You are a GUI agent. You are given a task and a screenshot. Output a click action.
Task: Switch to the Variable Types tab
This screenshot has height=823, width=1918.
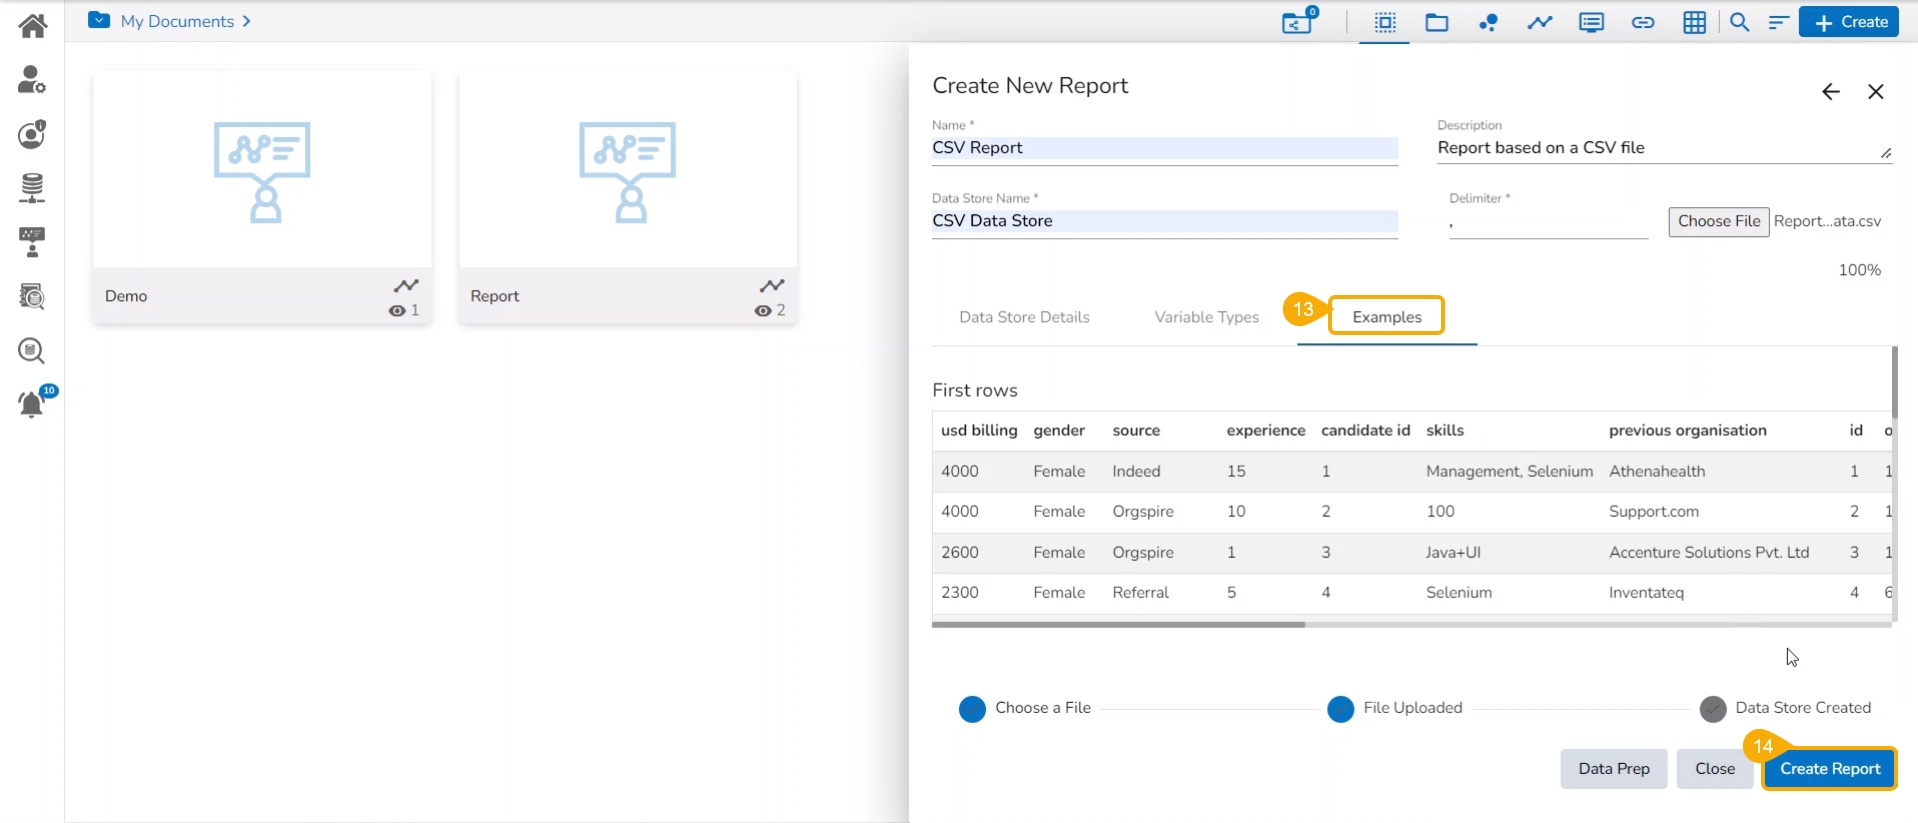click(1206, 317)
